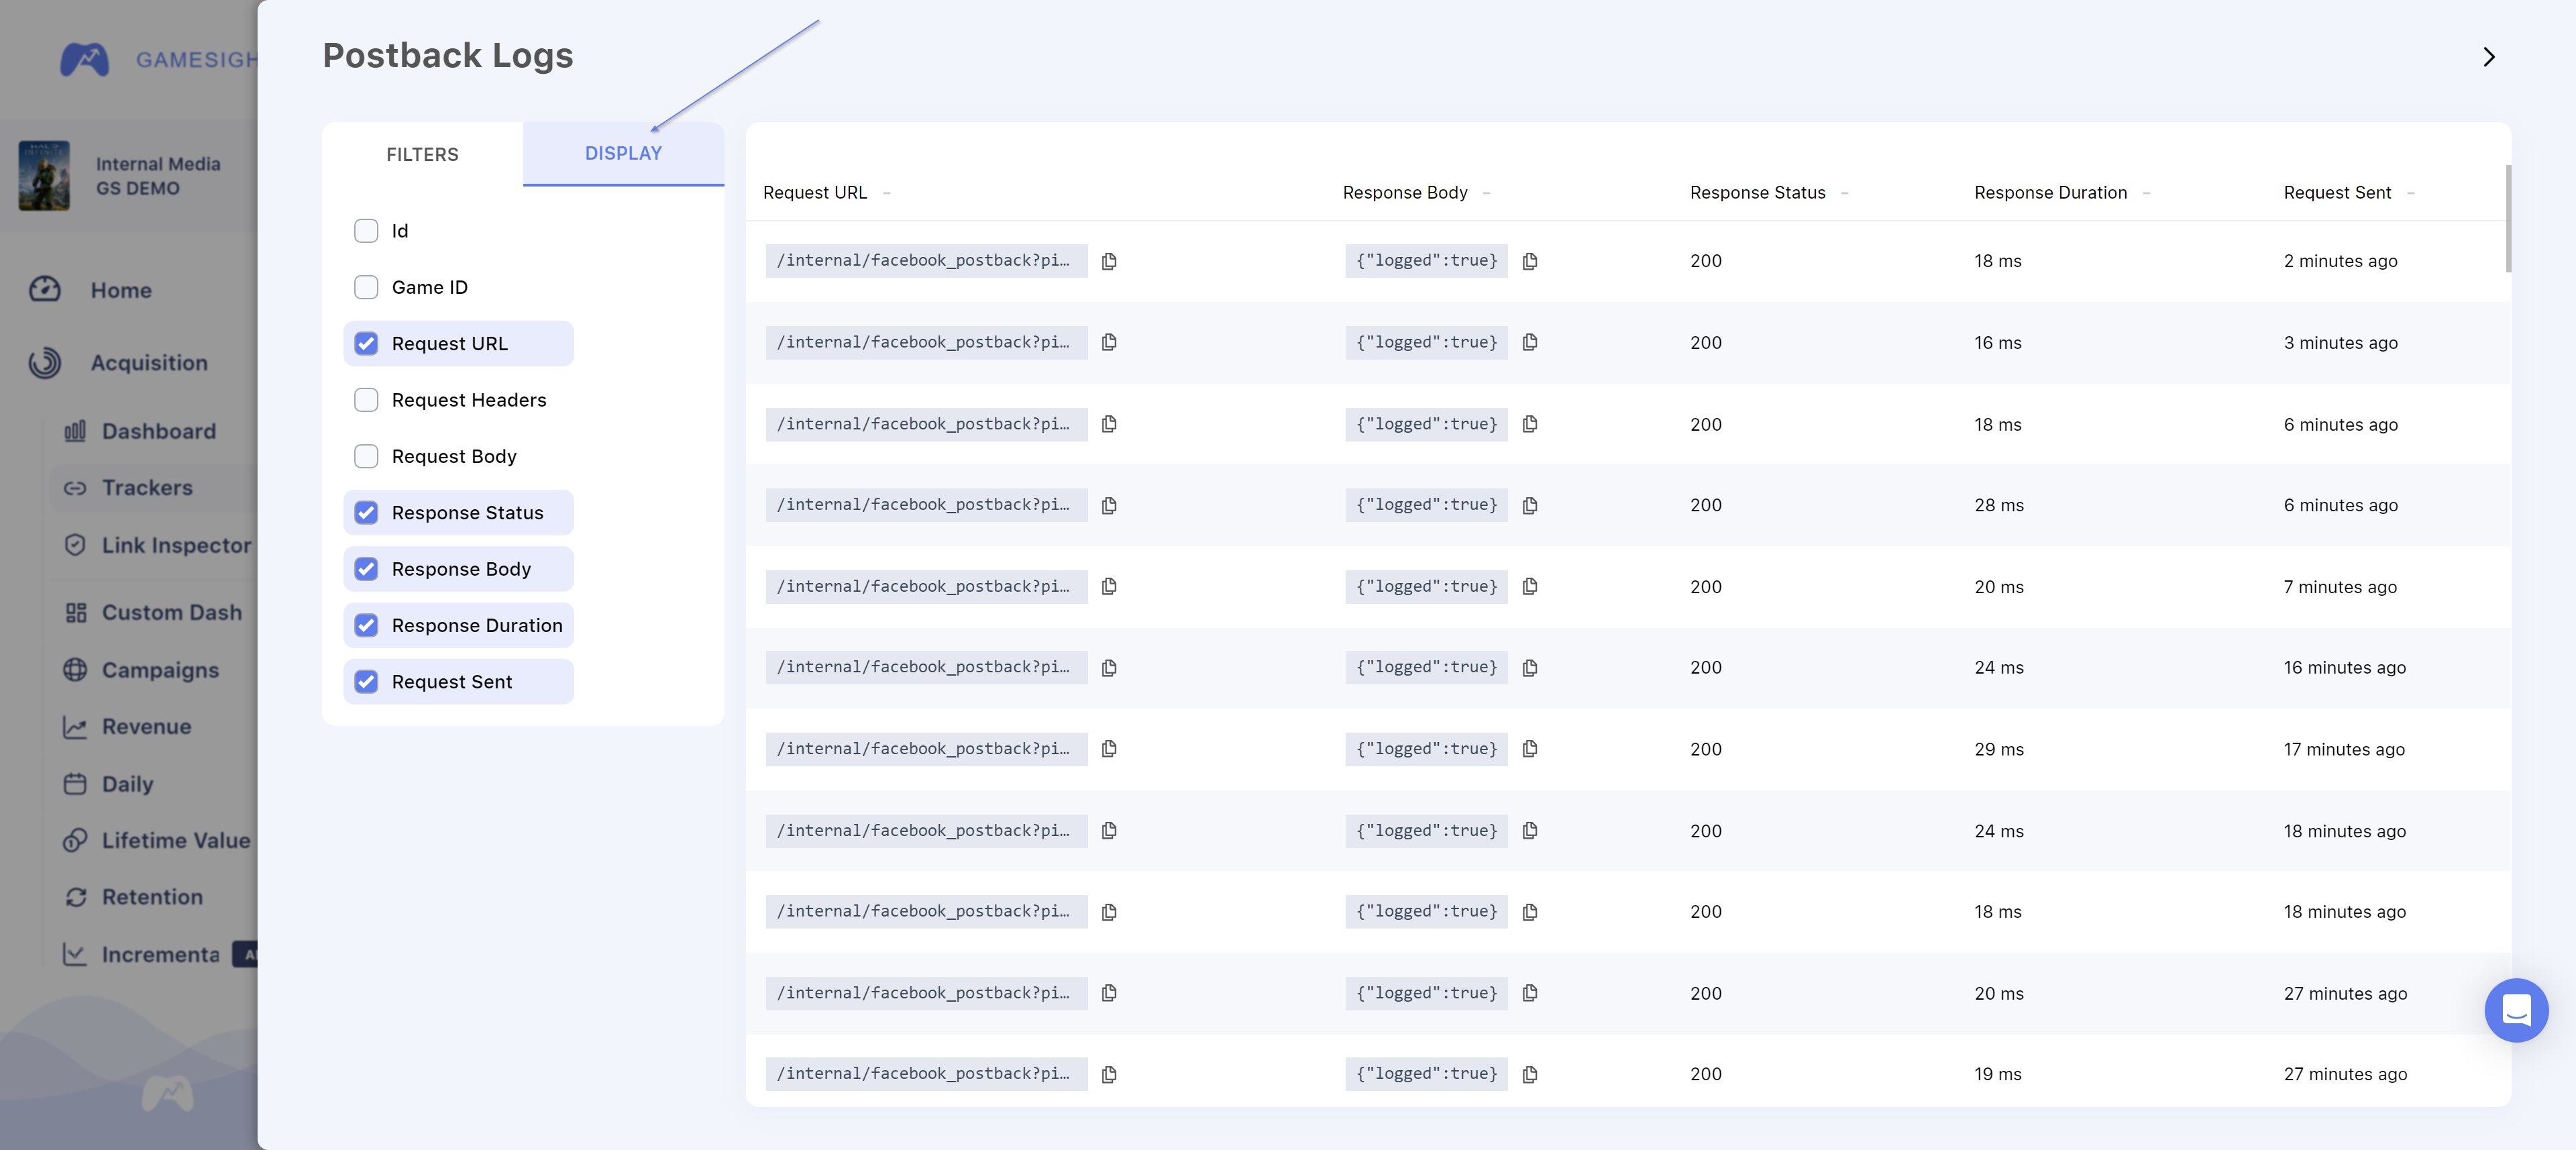This screenshot has height=1150, width=2576.
Task: Select the DISPLAY tab
Action: (x=623, y=154)
